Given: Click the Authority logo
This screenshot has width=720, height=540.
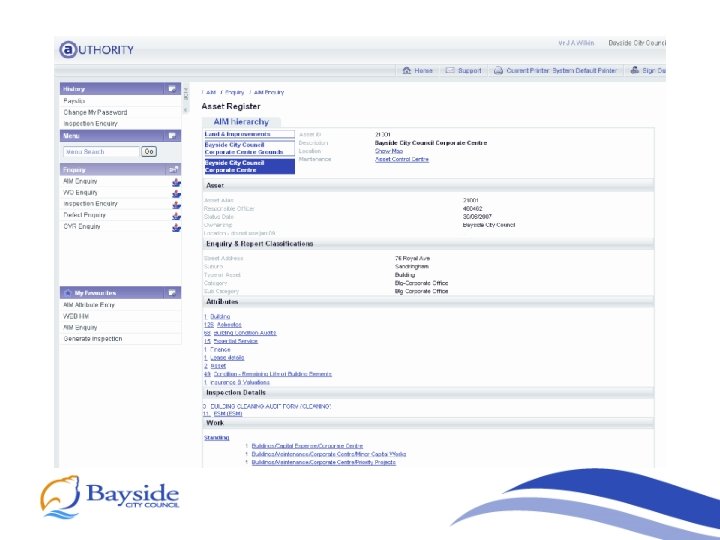Looking at the screenshot, I should 96,50.
